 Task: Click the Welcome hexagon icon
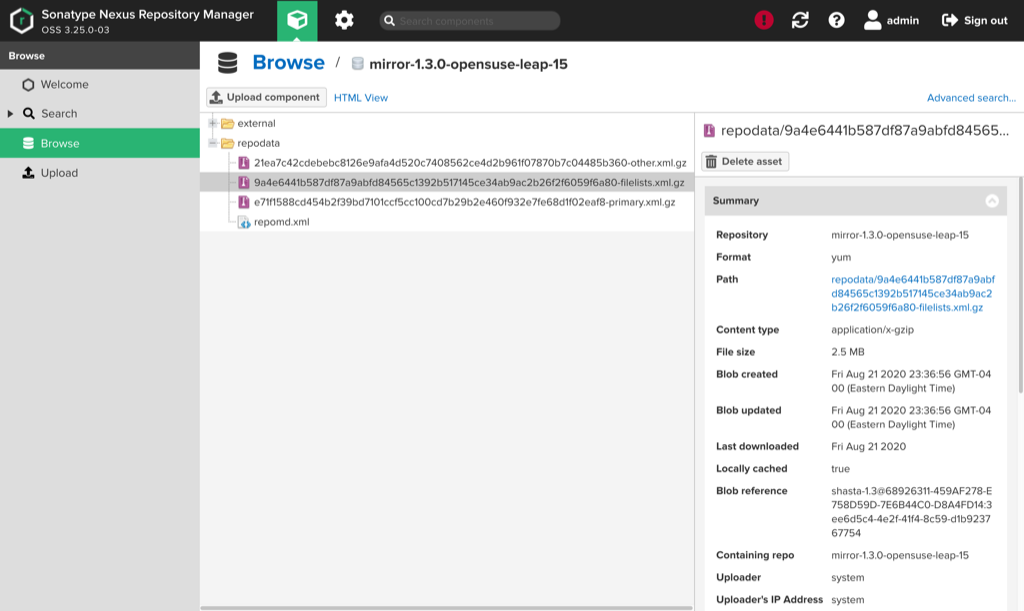[28, 85]
